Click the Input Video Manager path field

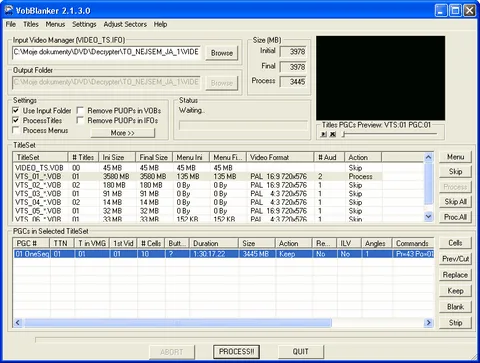pyautogui.click(x=106, y=52)
